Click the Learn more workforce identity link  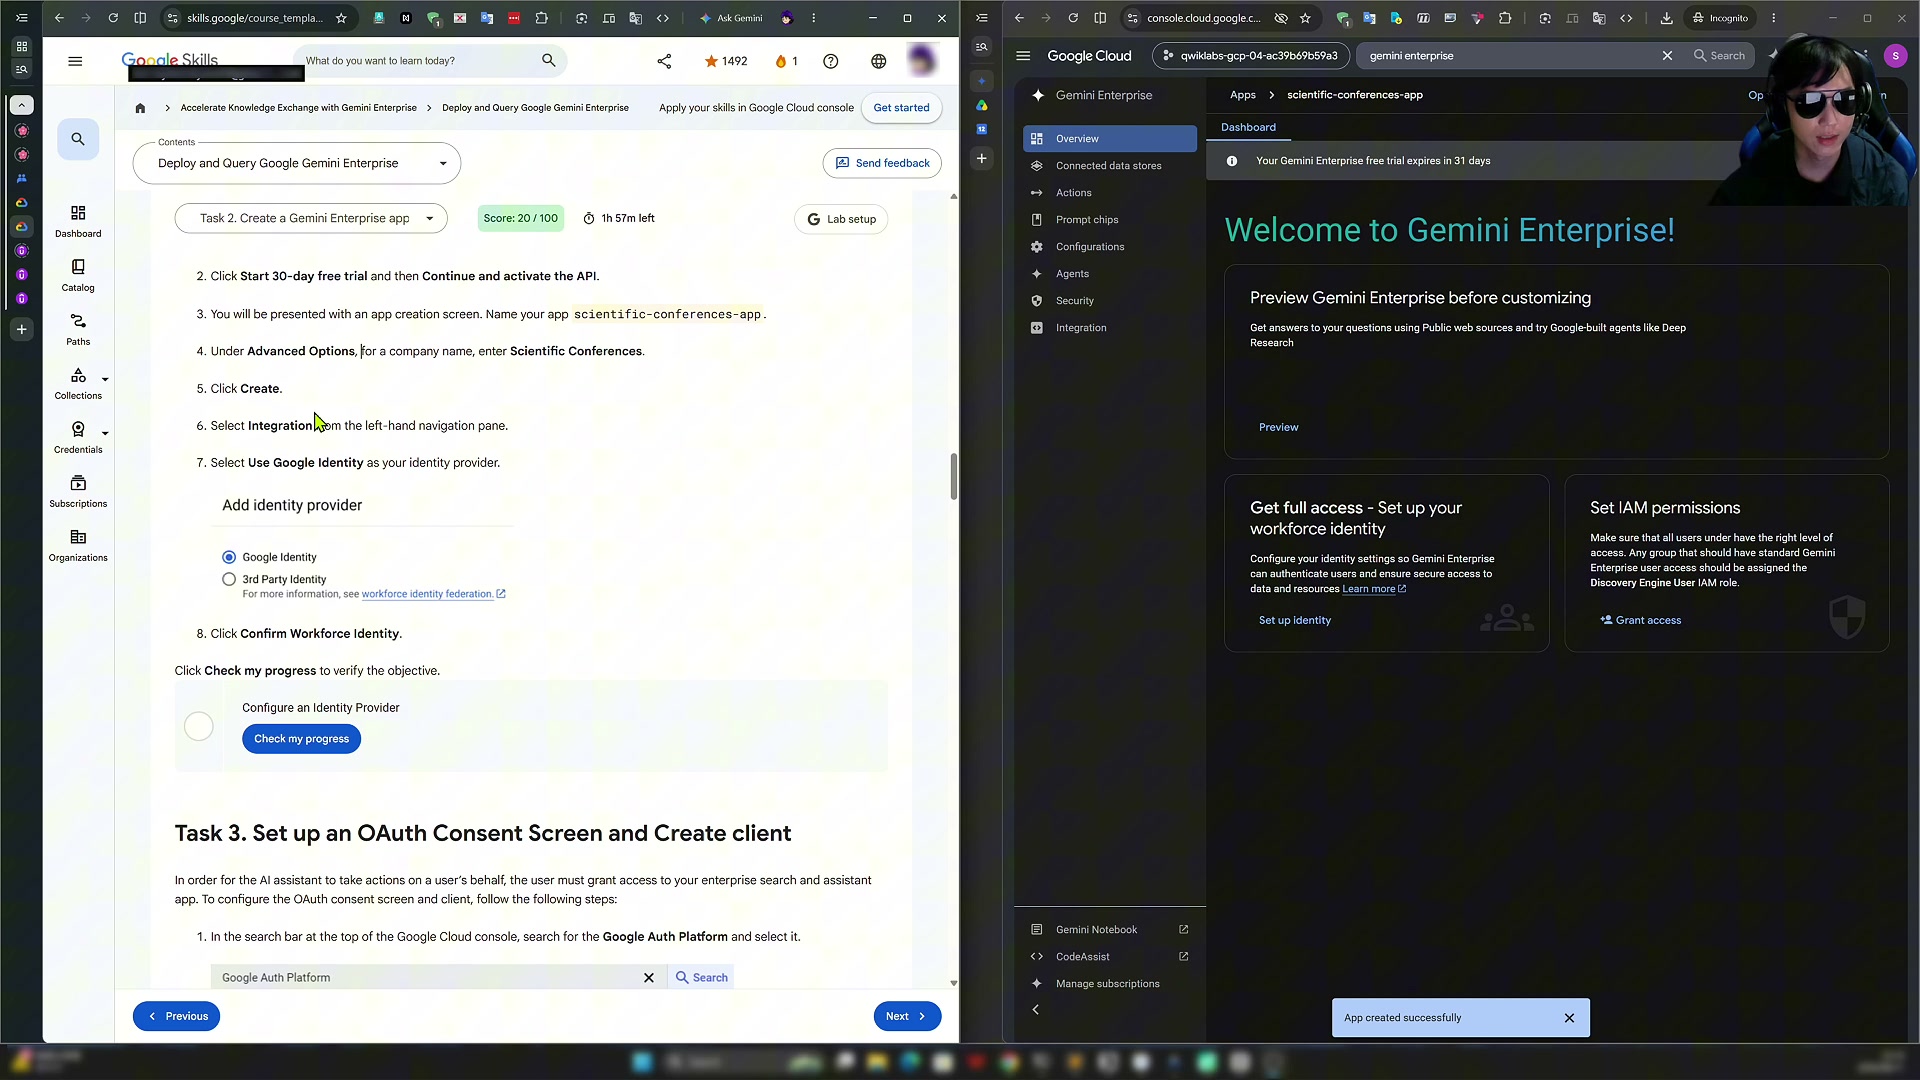(1373, 589)
